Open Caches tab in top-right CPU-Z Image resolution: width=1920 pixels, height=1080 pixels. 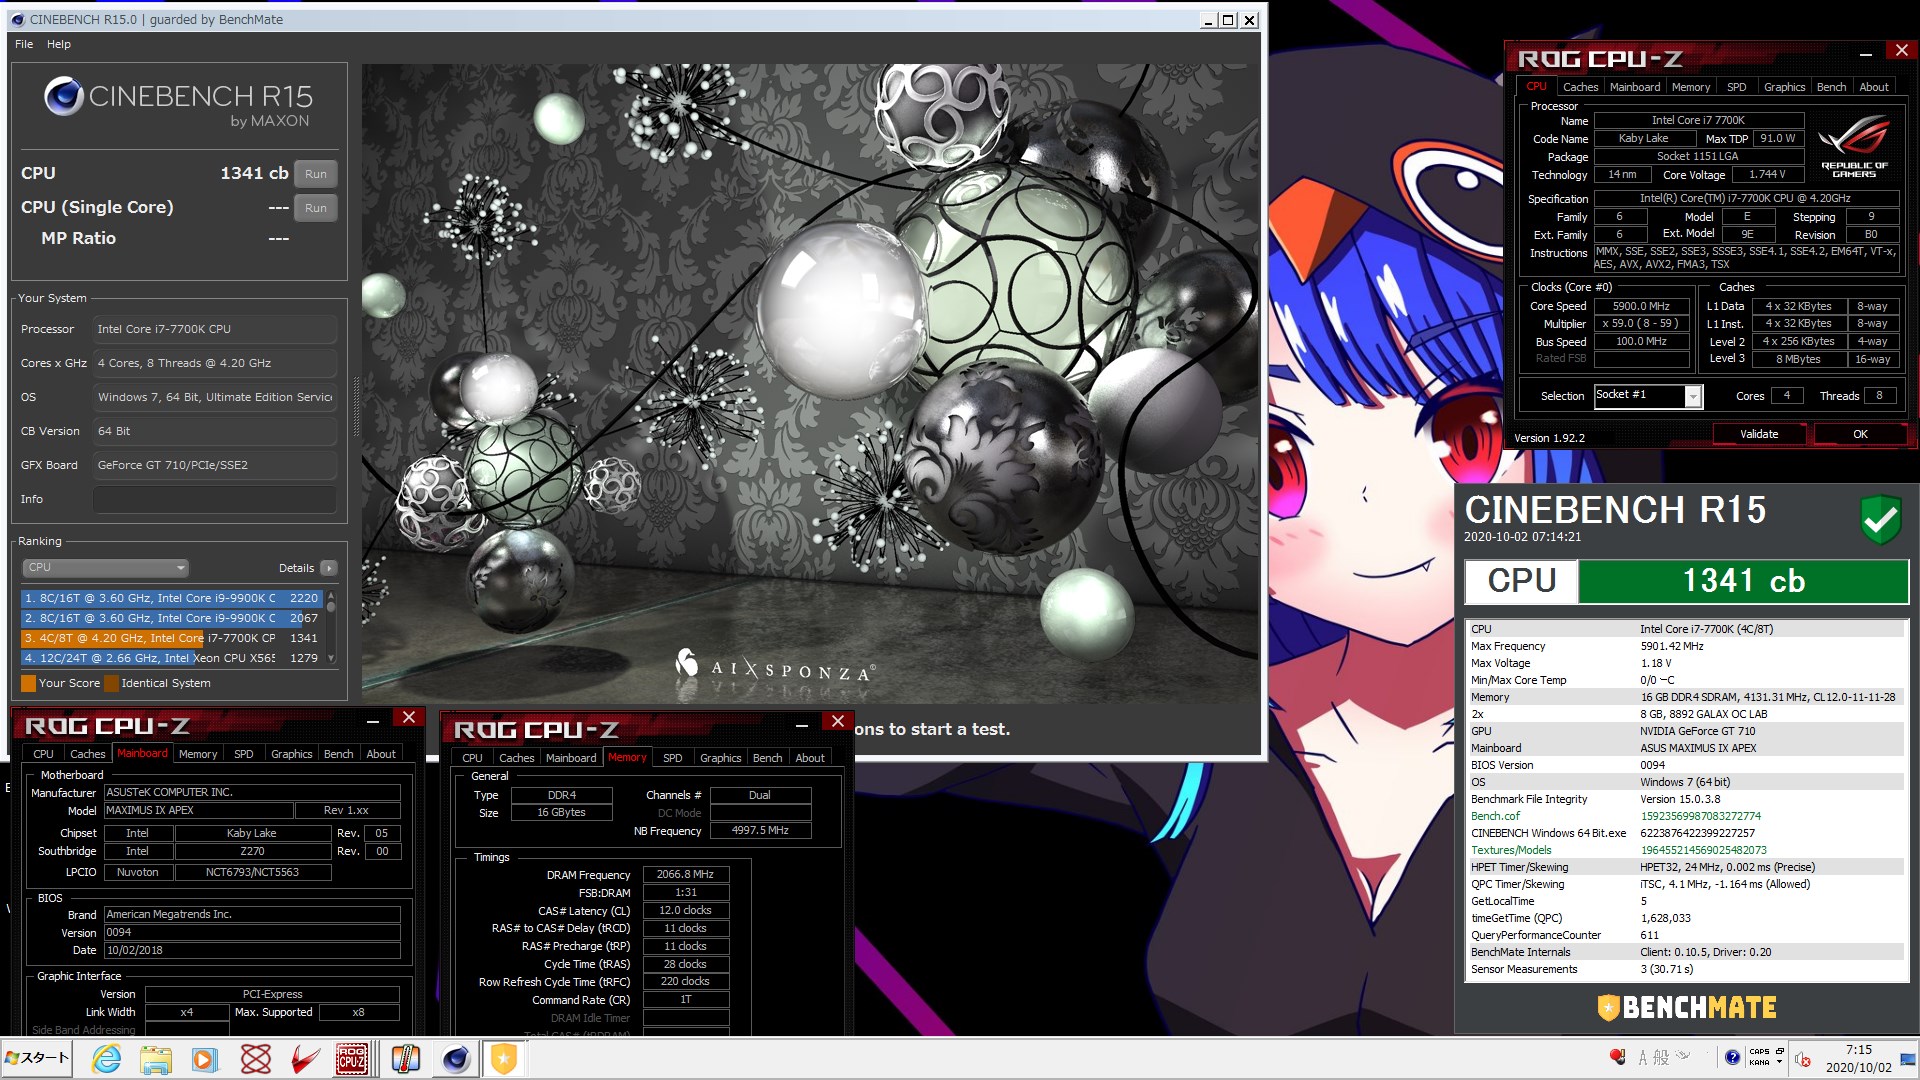[x=1580, y=87]
